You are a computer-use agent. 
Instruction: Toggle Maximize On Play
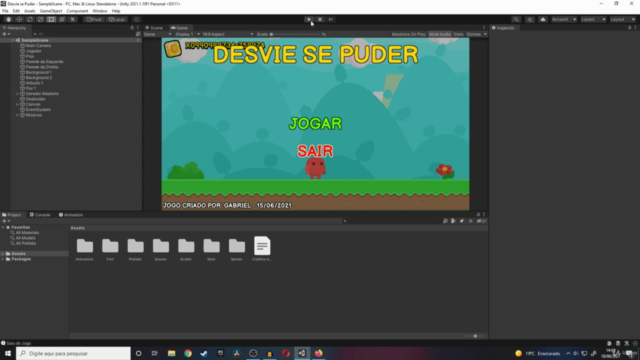point(409,34)
